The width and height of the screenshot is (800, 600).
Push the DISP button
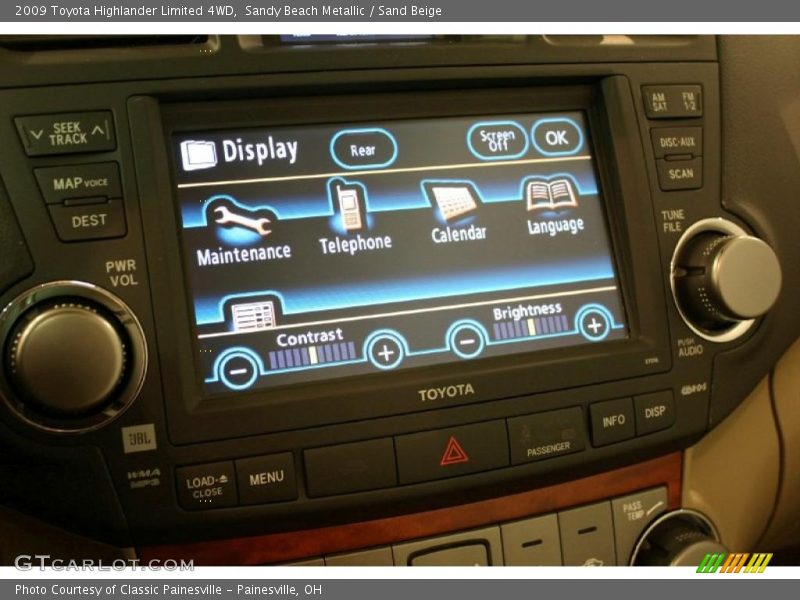(x=655, y=412)
